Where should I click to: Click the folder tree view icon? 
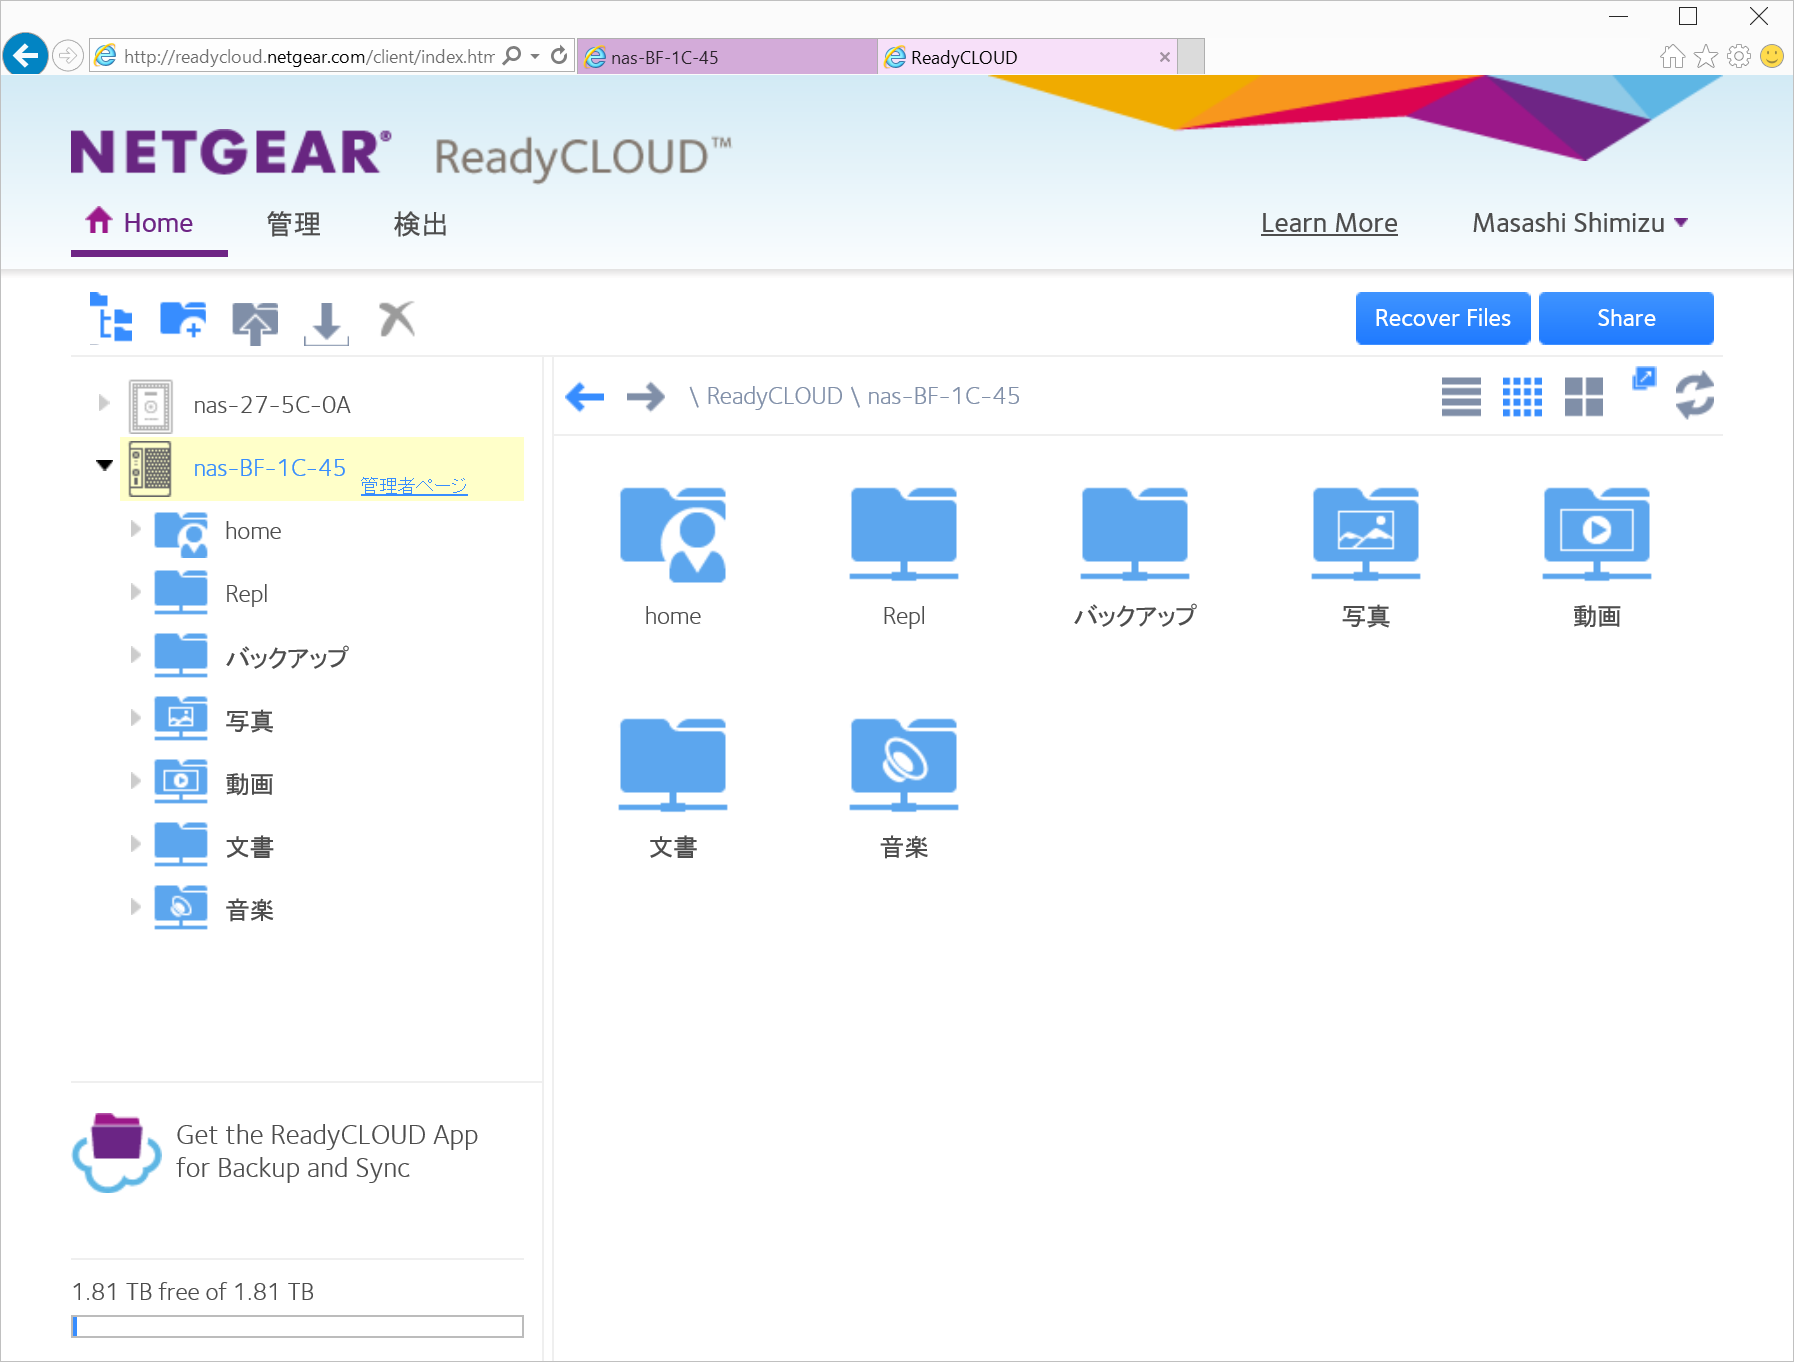coord(111,318)
